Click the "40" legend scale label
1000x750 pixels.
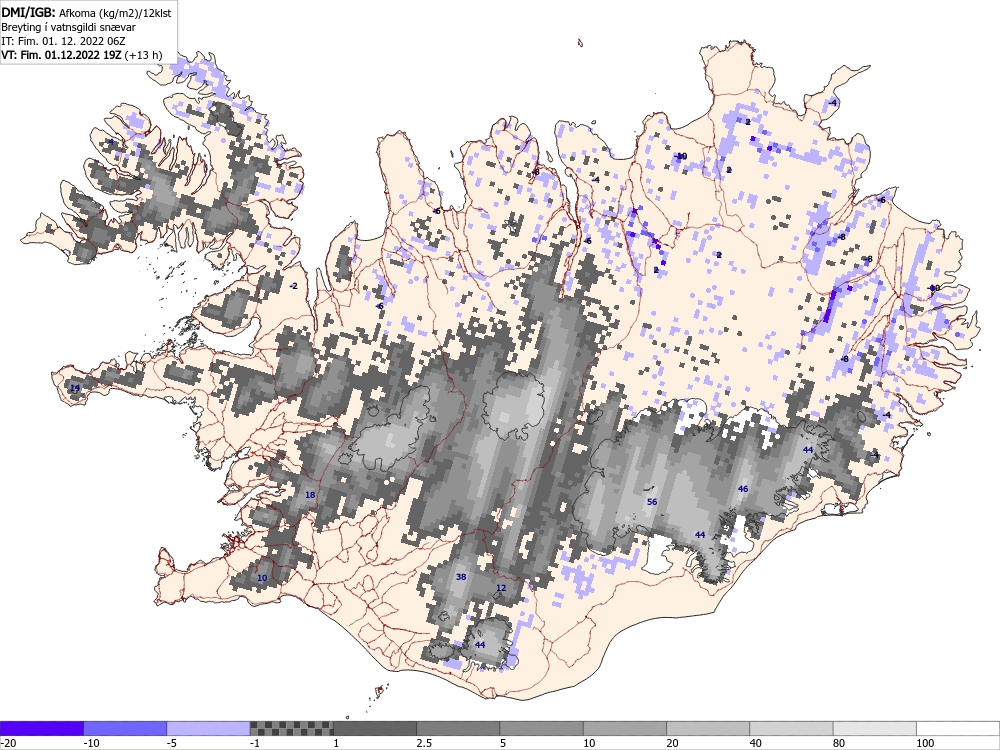pos(756,743)
